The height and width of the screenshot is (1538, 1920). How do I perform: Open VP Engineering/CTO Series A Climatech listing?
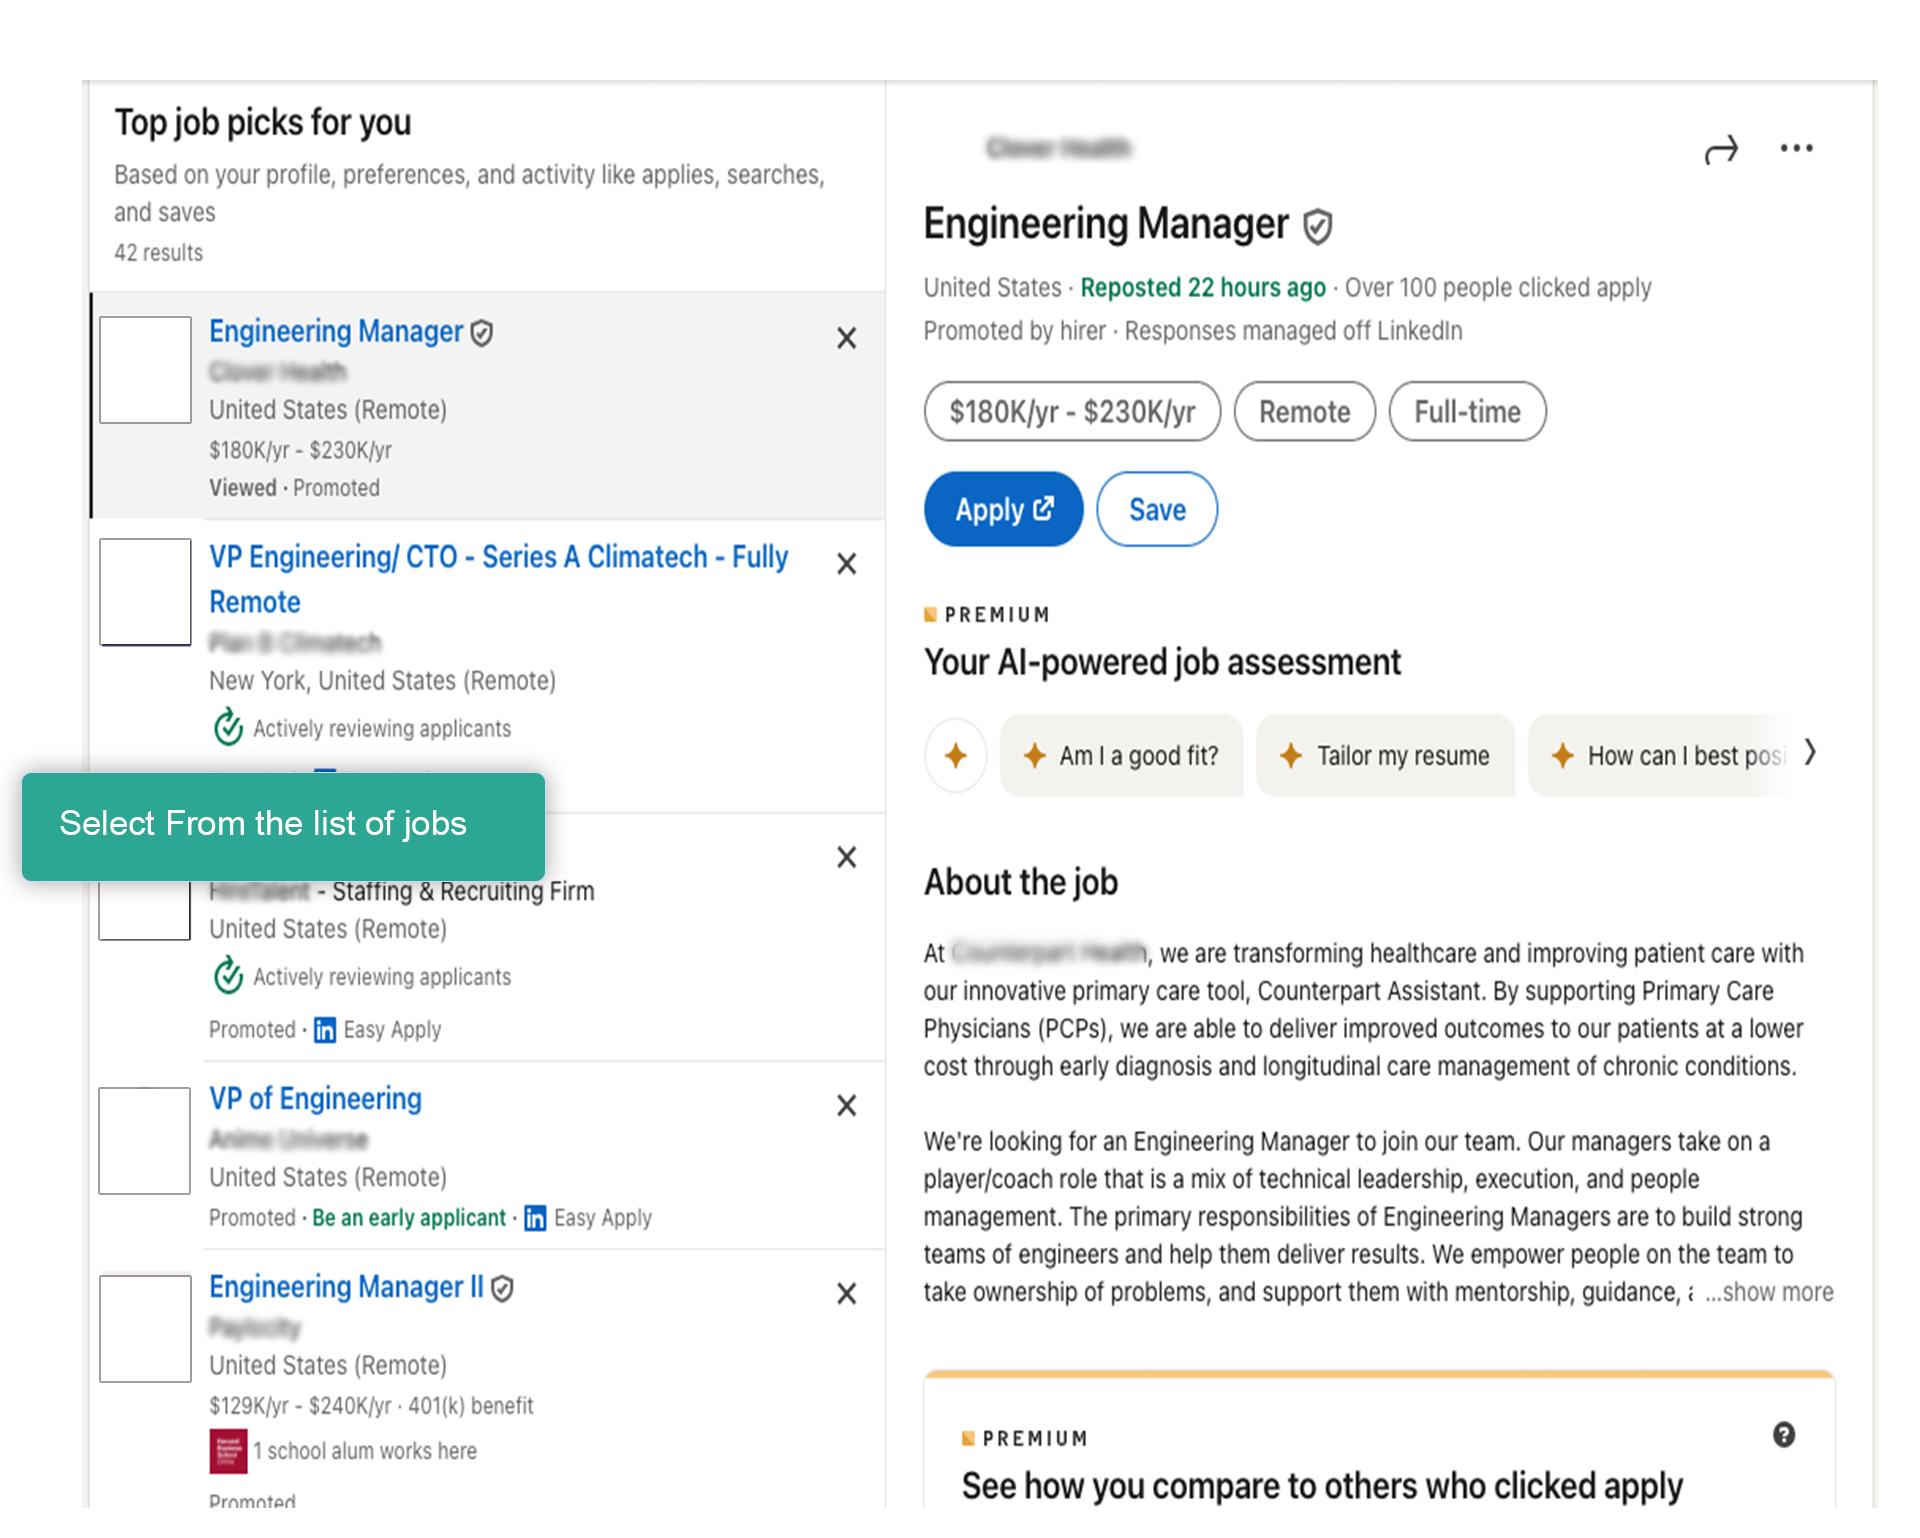click(x=498, y=558)
